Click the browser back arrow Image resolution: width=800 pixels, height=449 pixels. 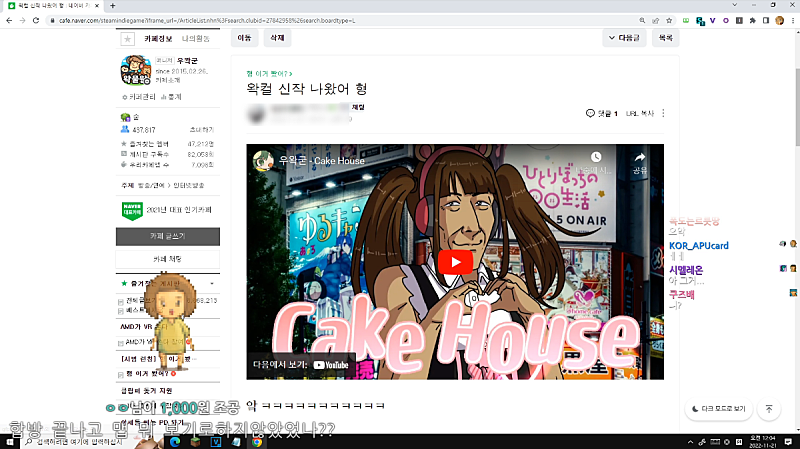(9, 20)
